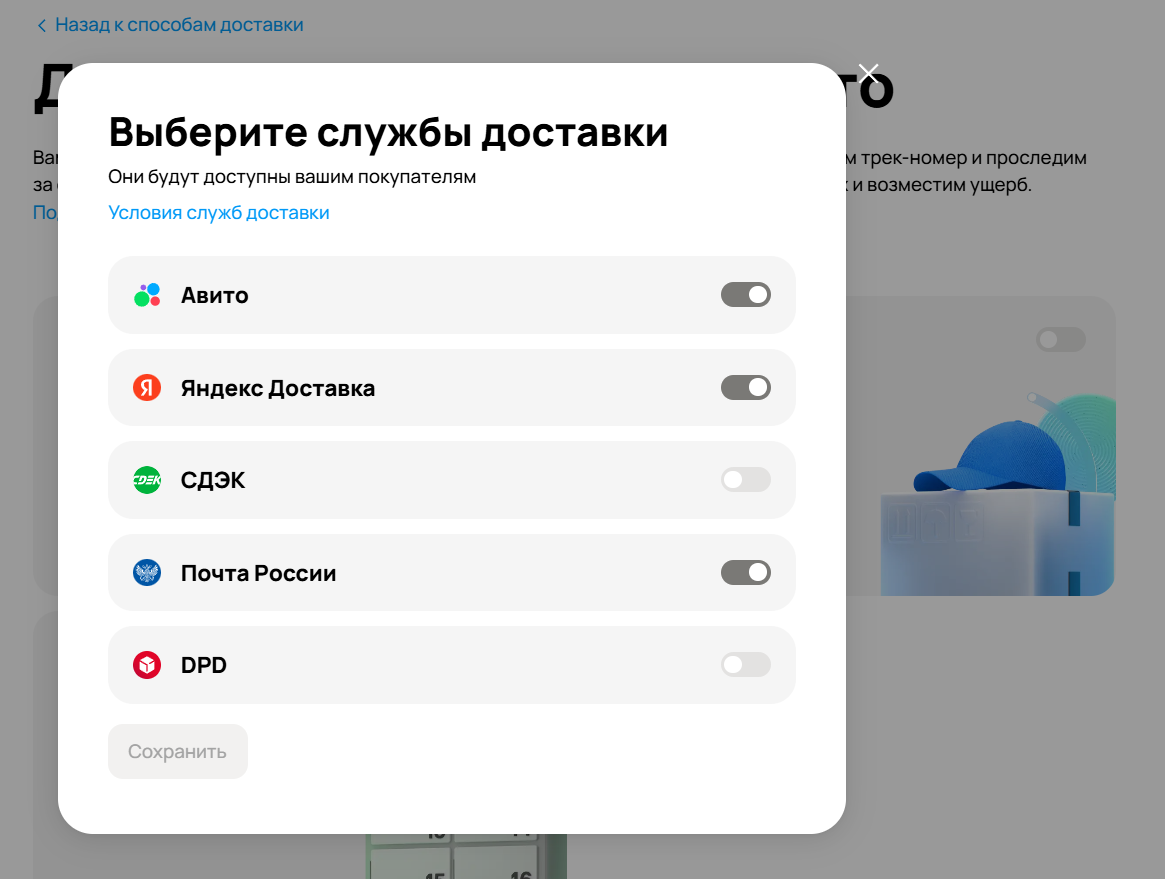
Task: Disable the Авито delivery toggle
Action: 746,295
